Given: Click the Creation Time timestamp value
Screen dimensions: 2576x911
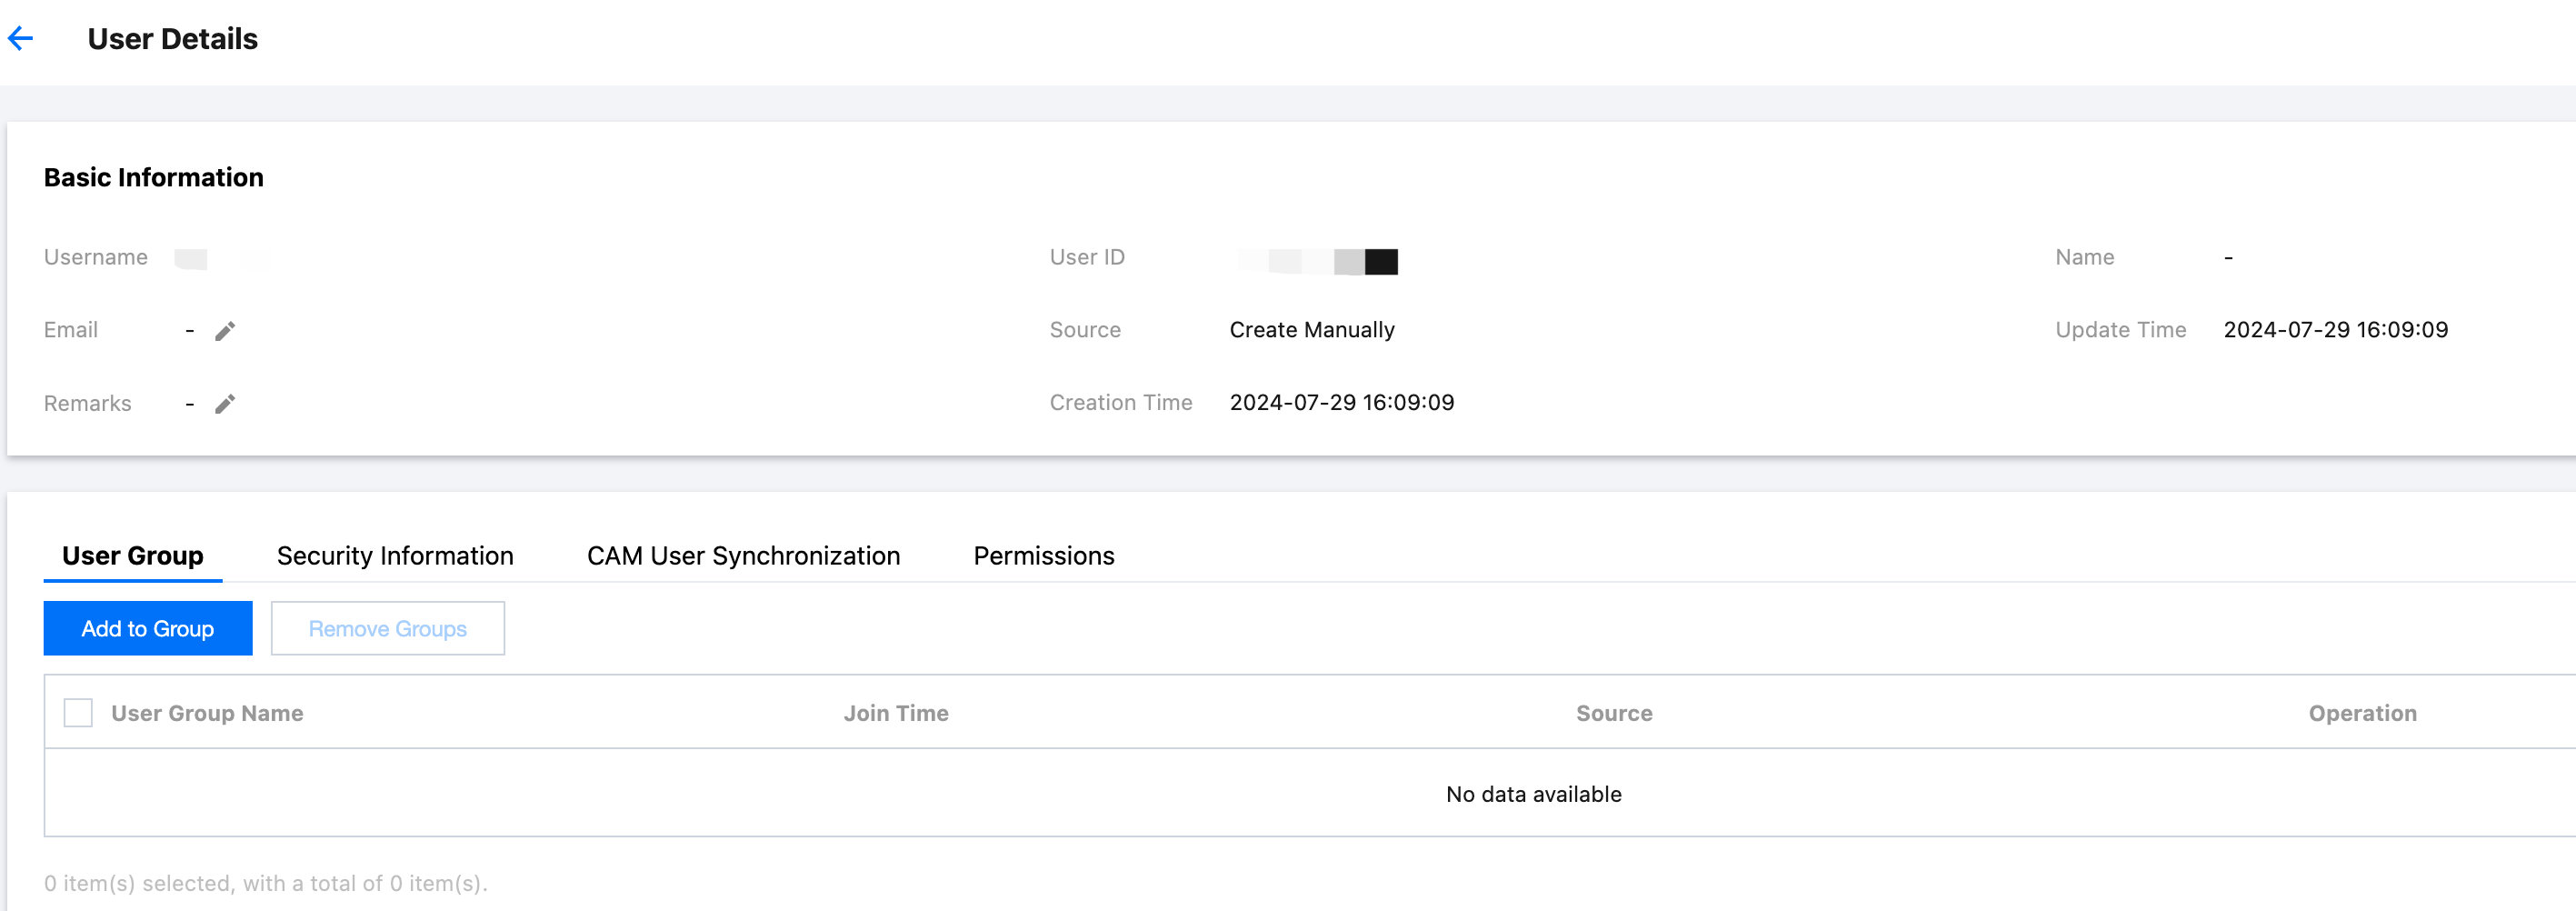Looking at the screenshot, I should (x=1341, y=403).
